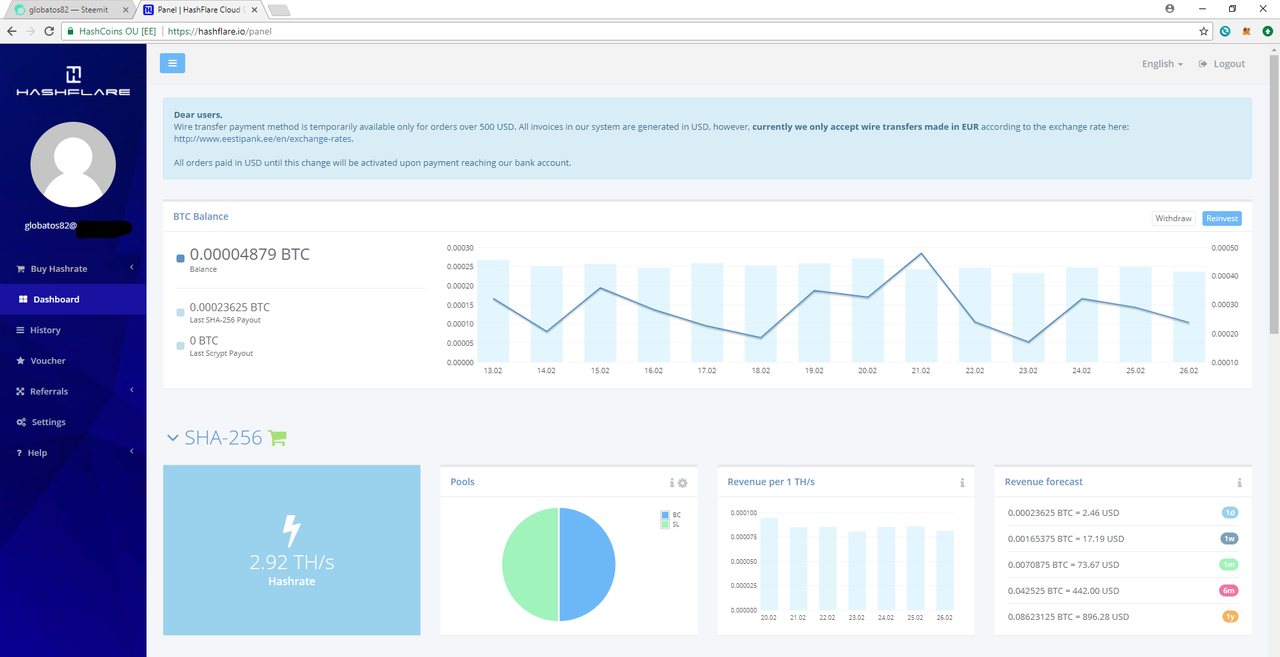The height and width of the screenshot is (657, 1280).
Task: Click the browser forward arrow
Action: click(x=30, y=31)
